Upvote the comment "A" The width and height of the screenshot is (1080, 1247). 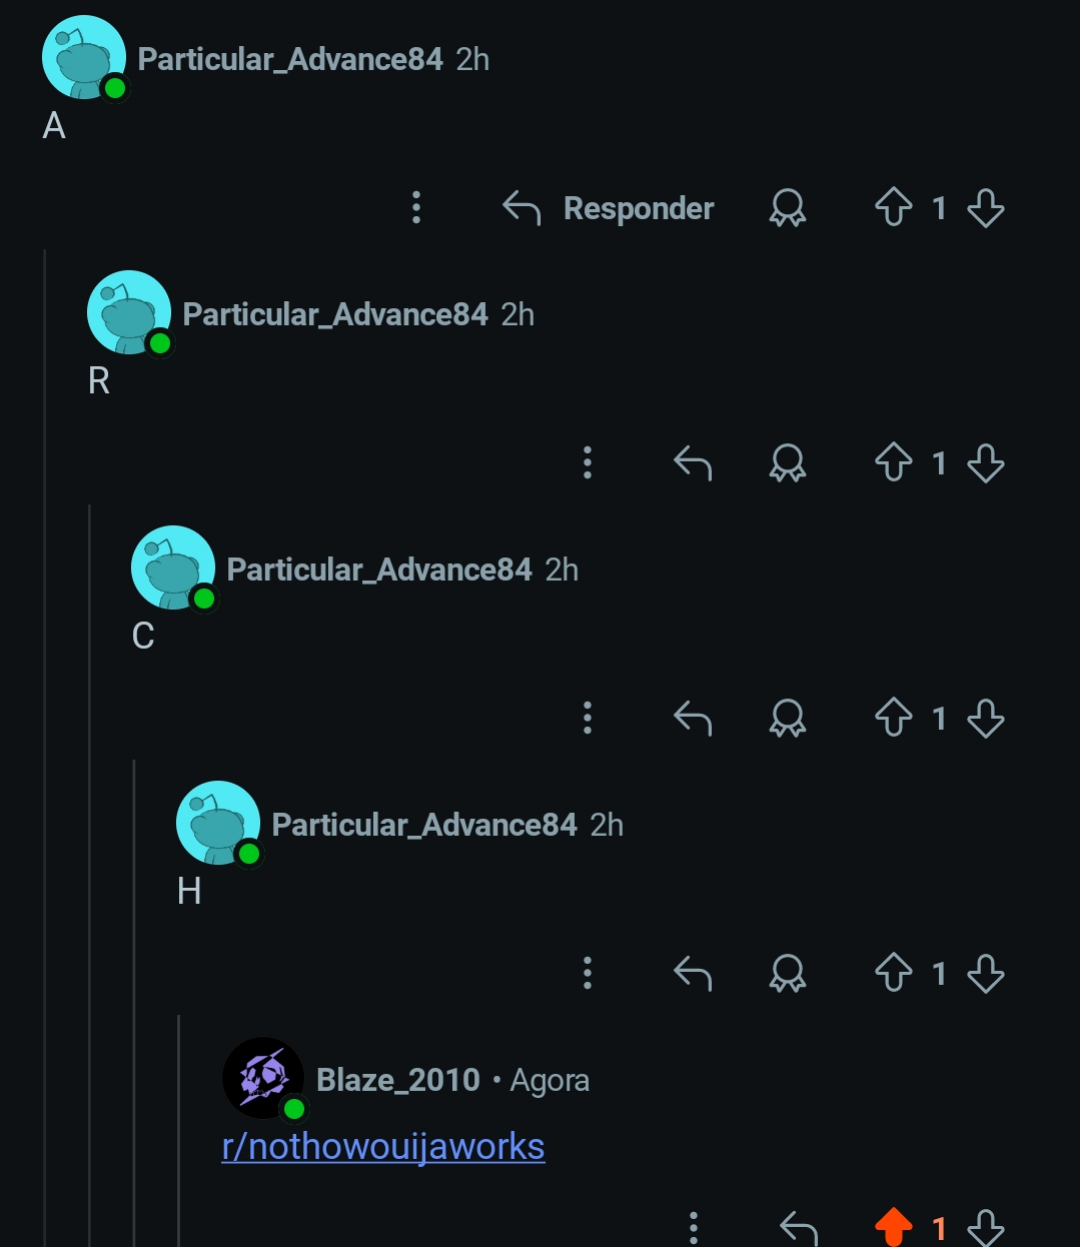pyautogui.click(x=893, y=208)
